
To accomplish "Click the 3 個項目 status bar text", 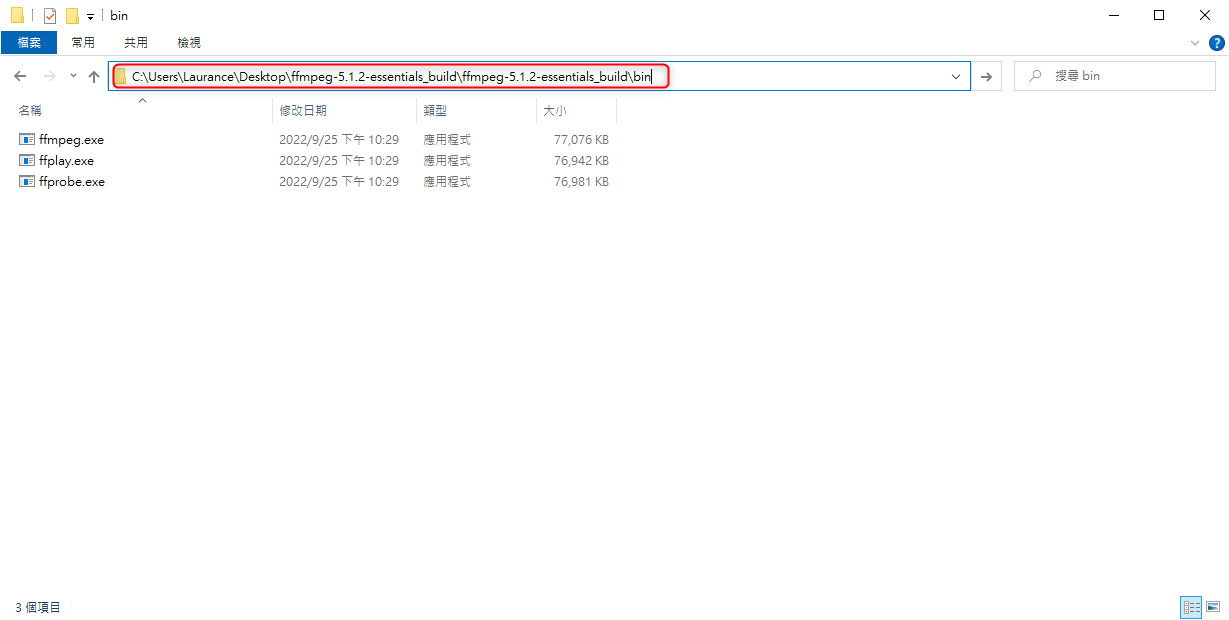I will [38, 607].
